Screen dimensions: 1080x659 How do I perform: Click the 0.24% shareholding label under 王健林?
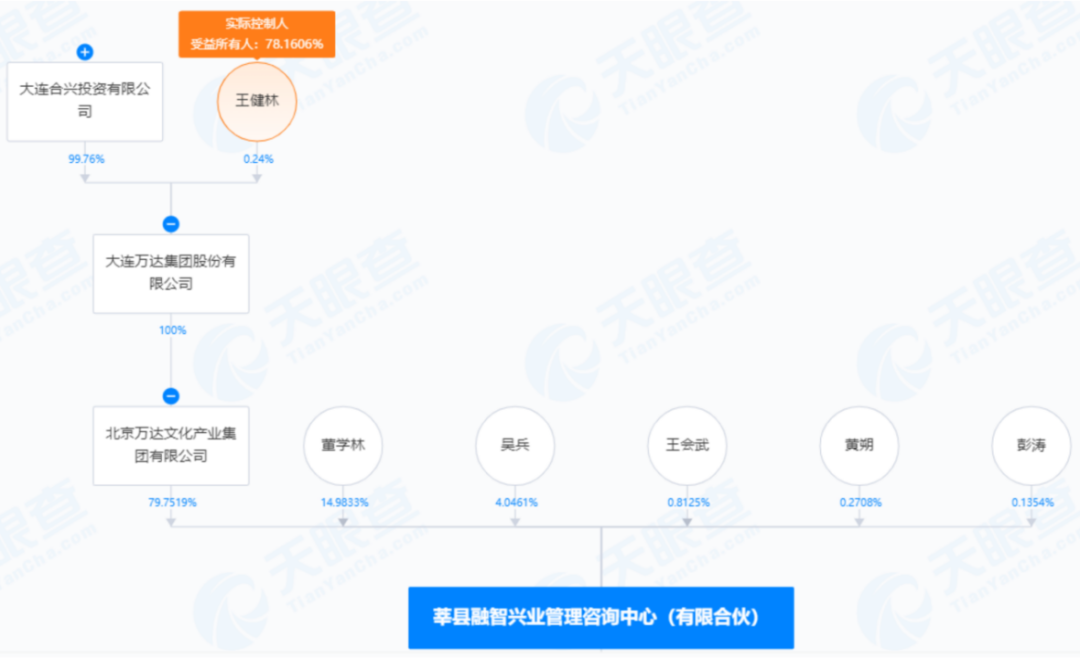click(x=257, y=159)
